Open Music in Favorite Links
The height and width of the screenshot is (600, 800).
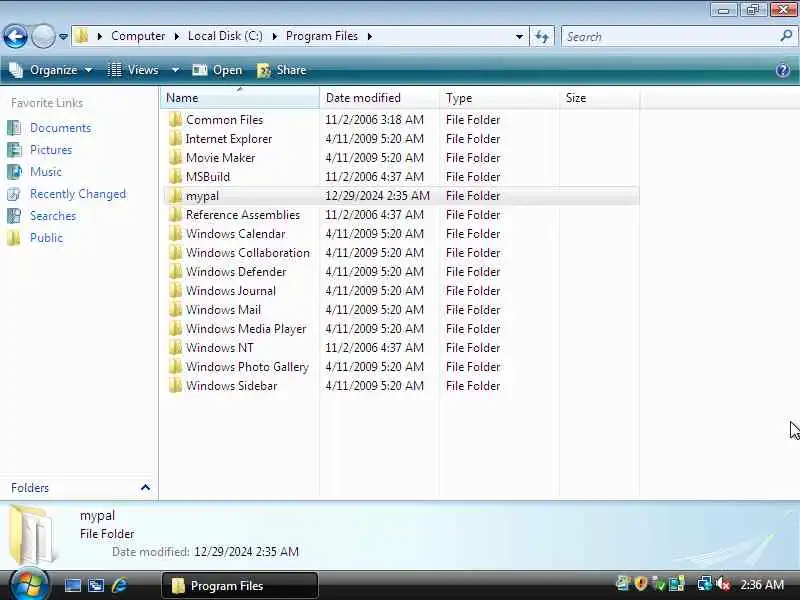click(45, 171)
